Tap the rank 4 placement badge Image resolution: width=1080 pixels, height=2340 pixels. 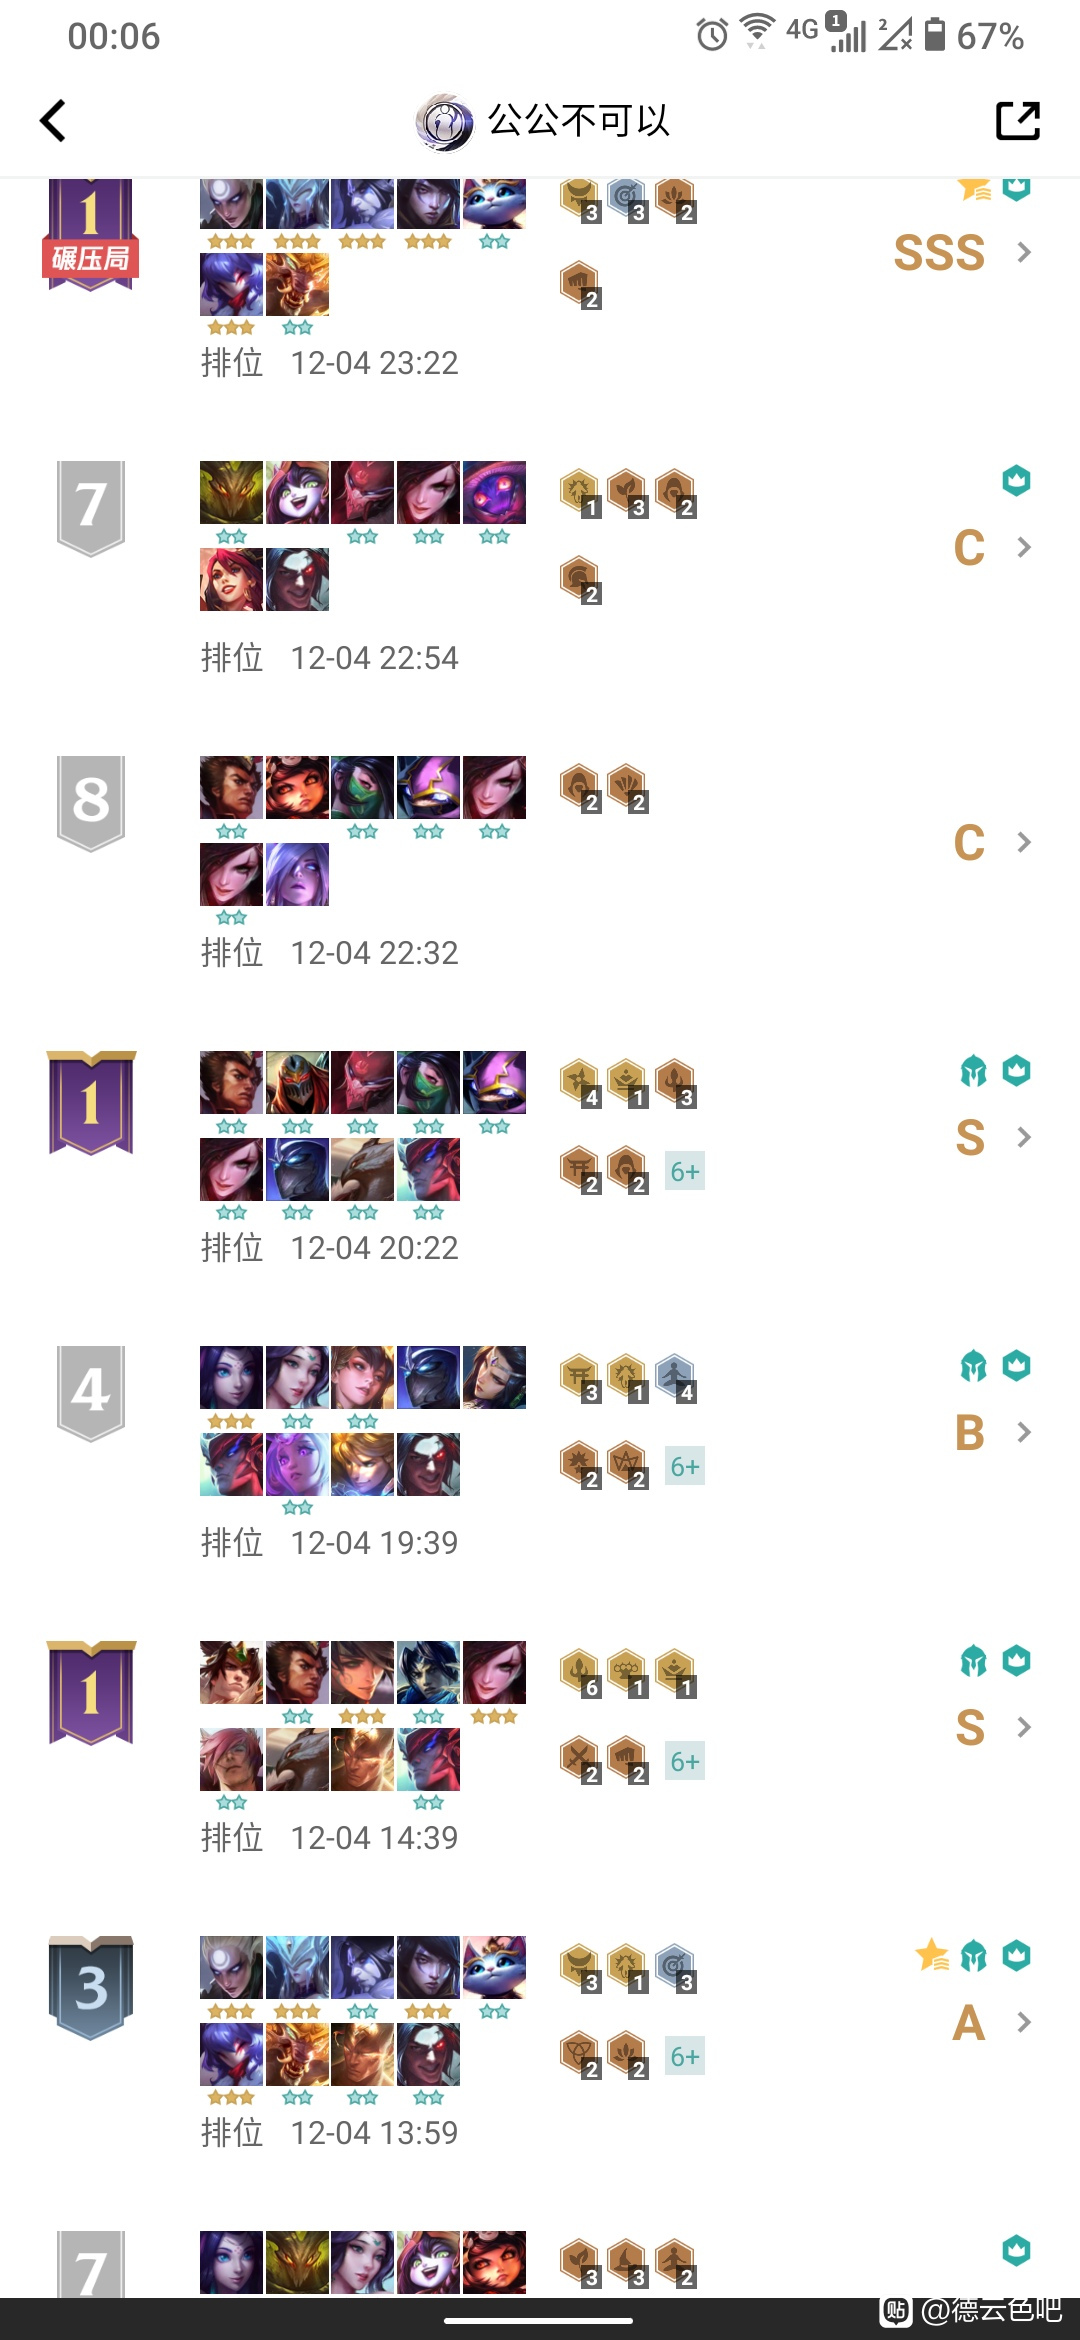point(91,1393)
